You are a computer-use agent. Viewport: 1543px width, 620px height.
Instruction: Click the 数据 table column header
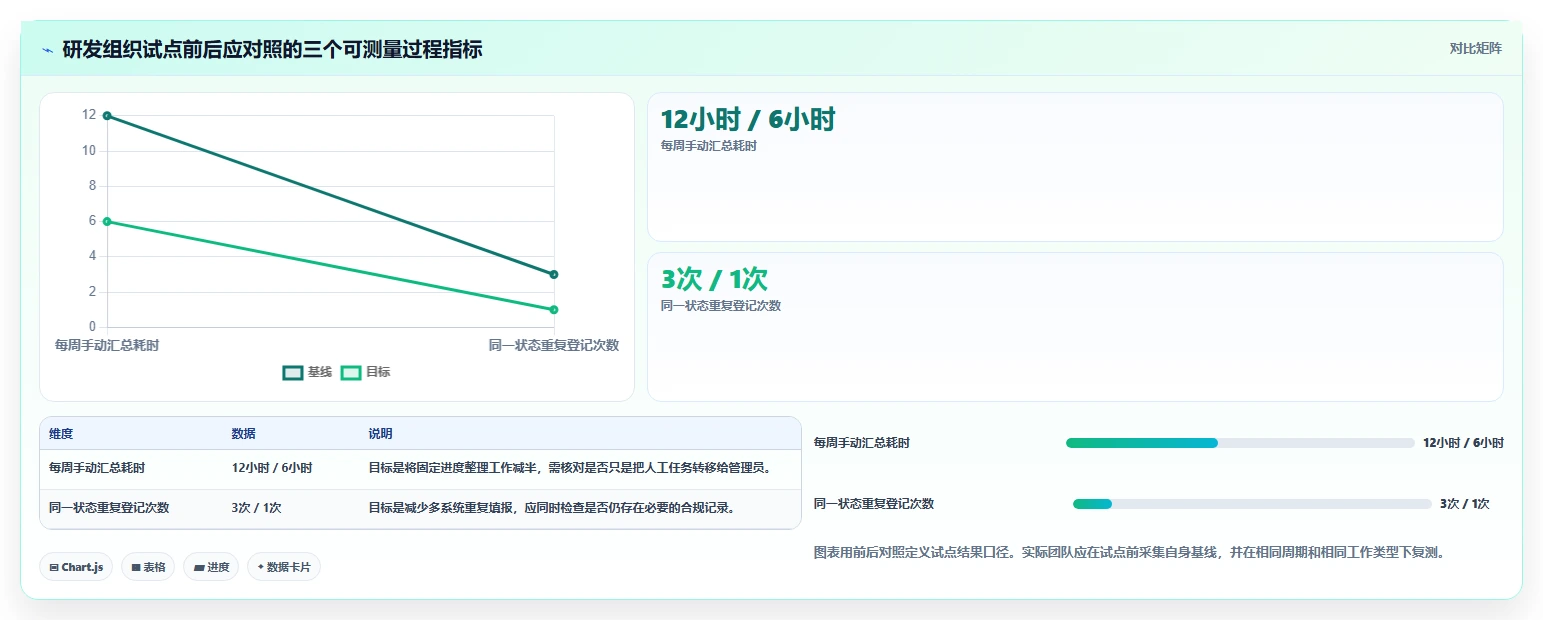pyautogui.click(x=244, y=434)
